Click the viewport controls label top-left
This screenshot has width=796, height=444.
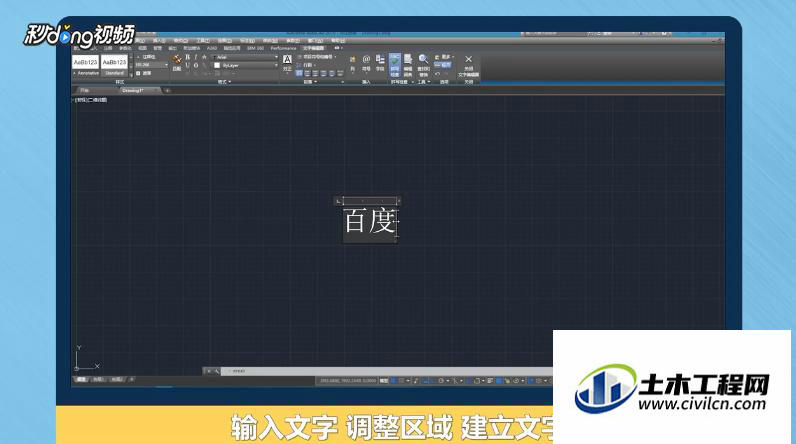point(91,100)
